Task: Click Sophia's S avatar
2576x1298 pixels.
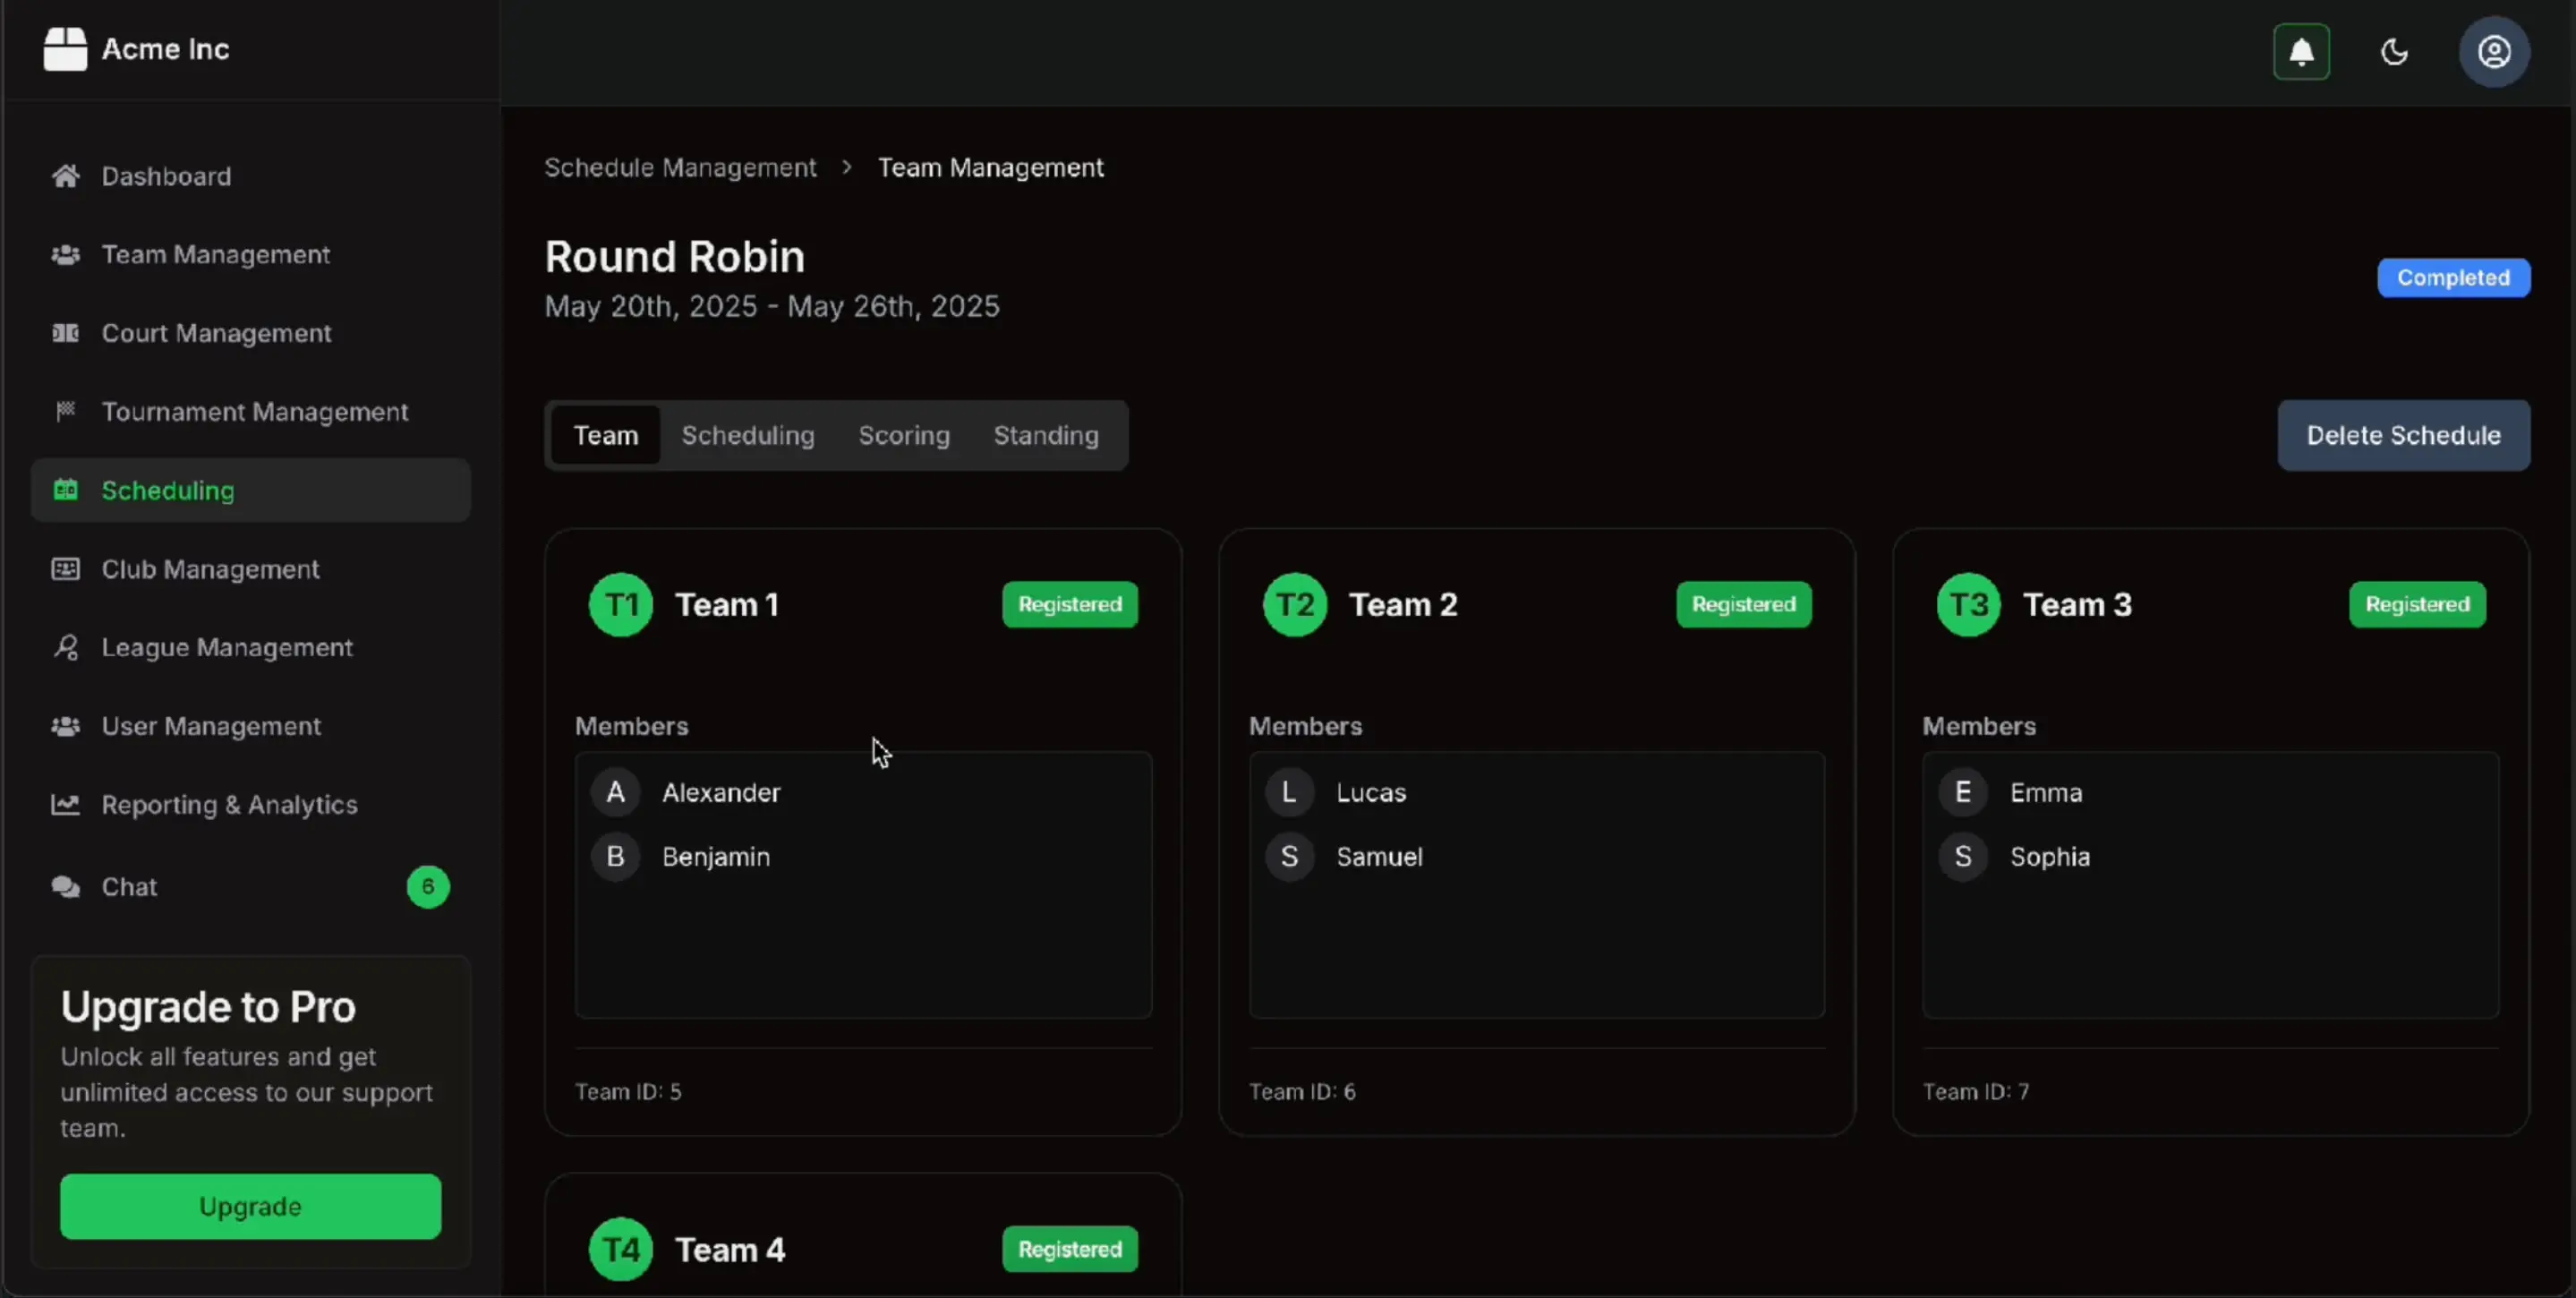Action: pyautogui.click(x=1963, y=856)
